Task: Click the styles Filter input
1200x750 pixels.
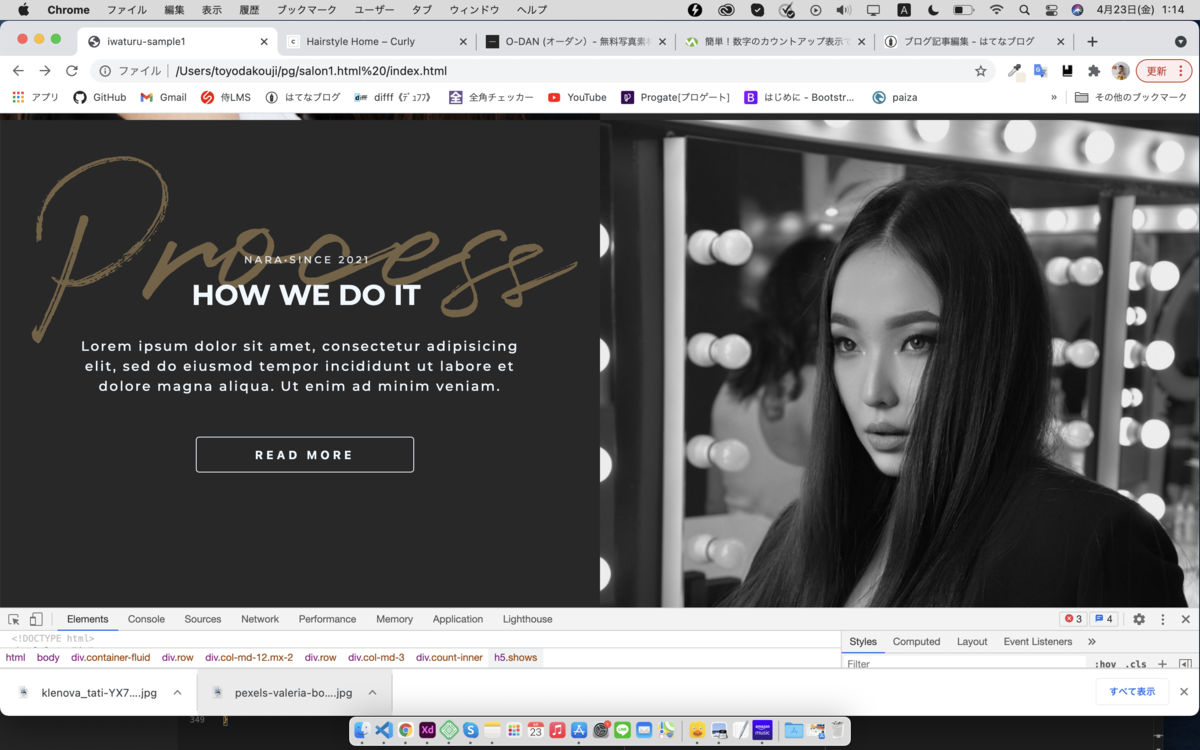Action: (965, 663)
